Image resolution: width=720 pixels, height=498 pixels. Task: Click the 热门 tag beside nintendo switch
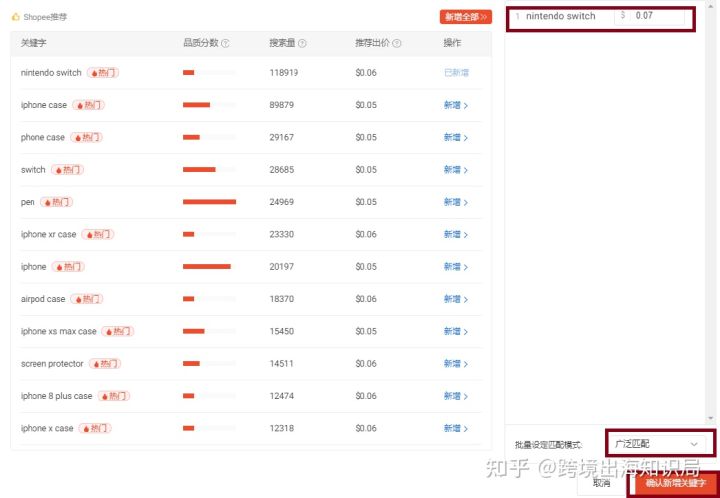click(x=103, y=73)
